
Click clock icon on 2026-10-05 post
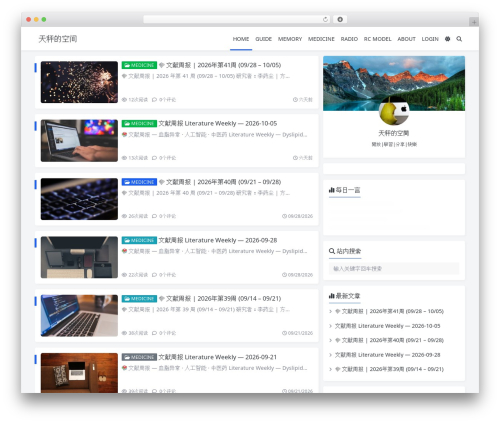[x=295, y=158]
